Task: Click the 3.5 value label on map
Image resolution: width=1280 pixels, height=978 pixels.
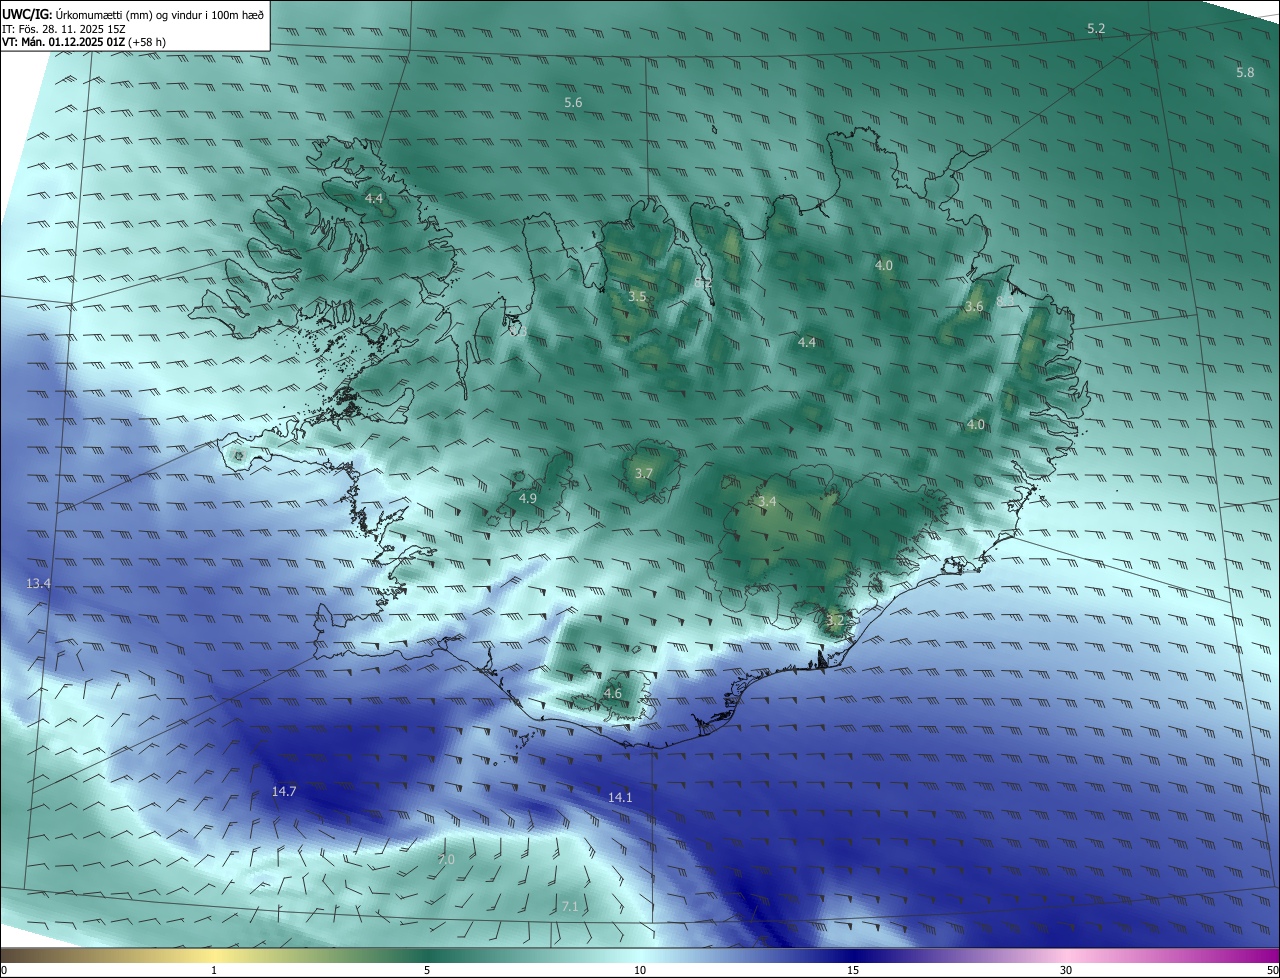Action: tap(637, 297)
